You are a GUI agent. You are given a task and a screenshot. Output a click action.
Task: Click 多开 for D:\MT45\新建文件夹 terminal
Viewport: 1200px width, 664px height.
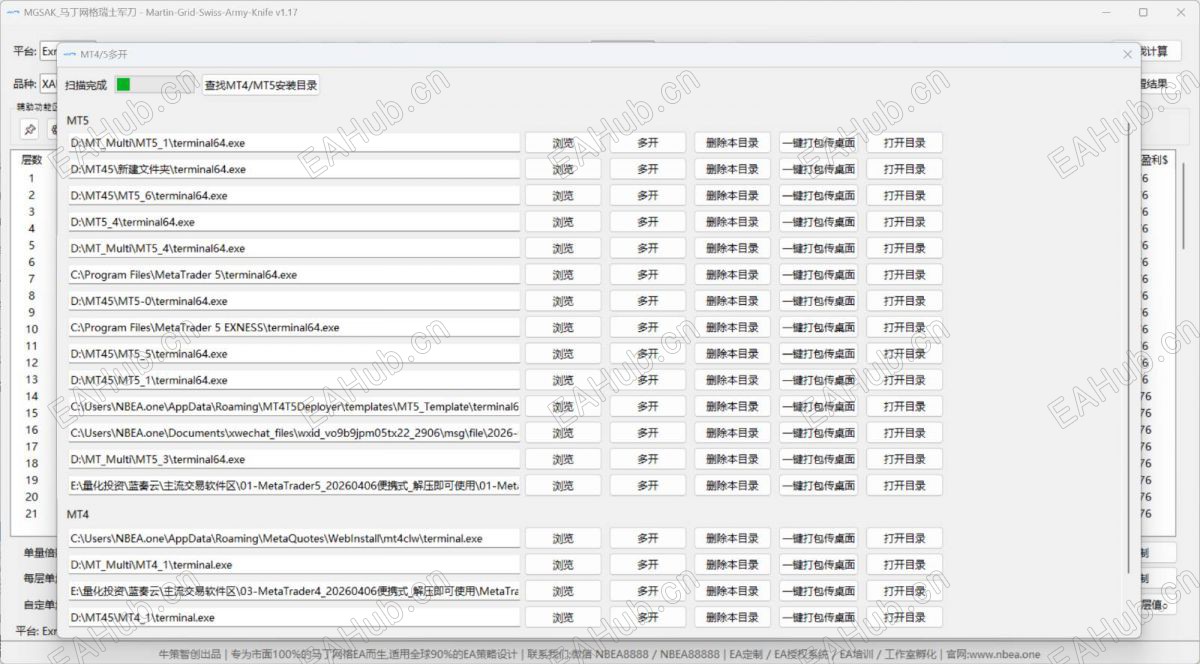648,169
